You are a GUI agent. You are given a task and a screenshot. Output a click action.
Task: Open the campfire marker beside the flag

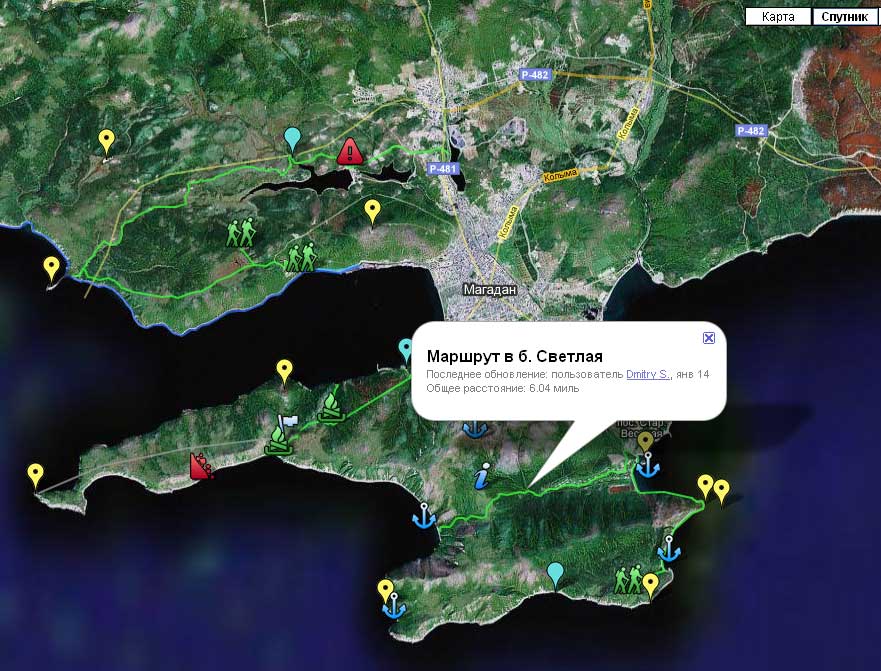(x=277, y=441)
